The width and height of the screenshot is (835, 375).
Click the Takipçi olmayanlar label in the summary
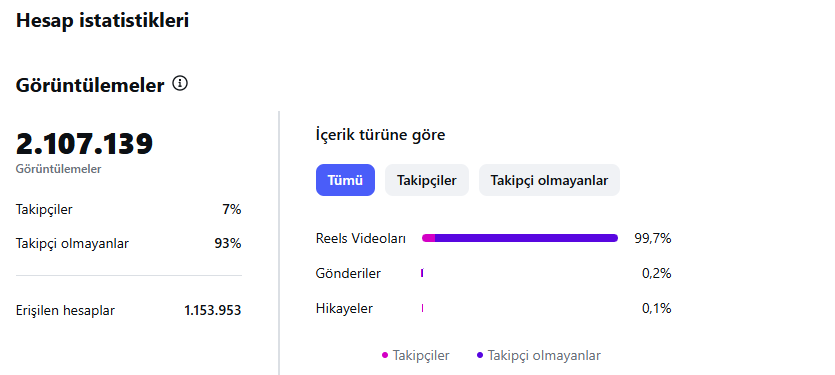pyautogui.click(x=72, y=244)
